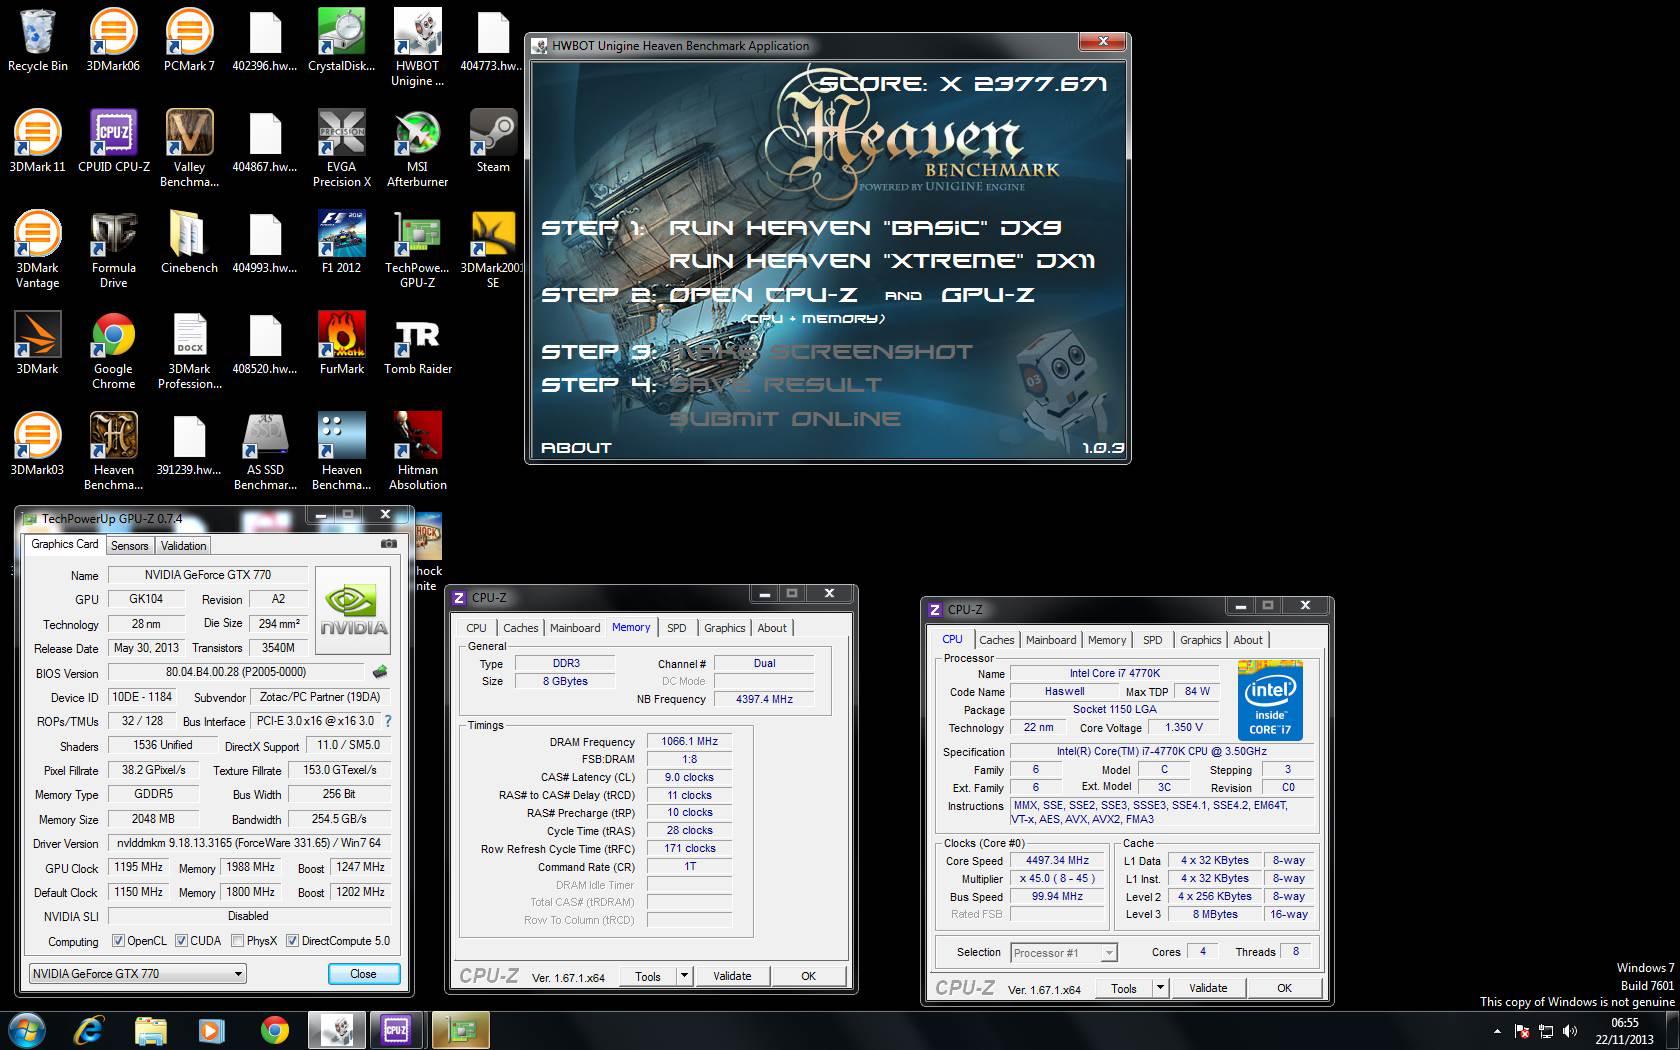Viewport: 1680px width, 1050px height.
Task: Select the EVGA Precision X shortcut
Action: coord(341,149)
